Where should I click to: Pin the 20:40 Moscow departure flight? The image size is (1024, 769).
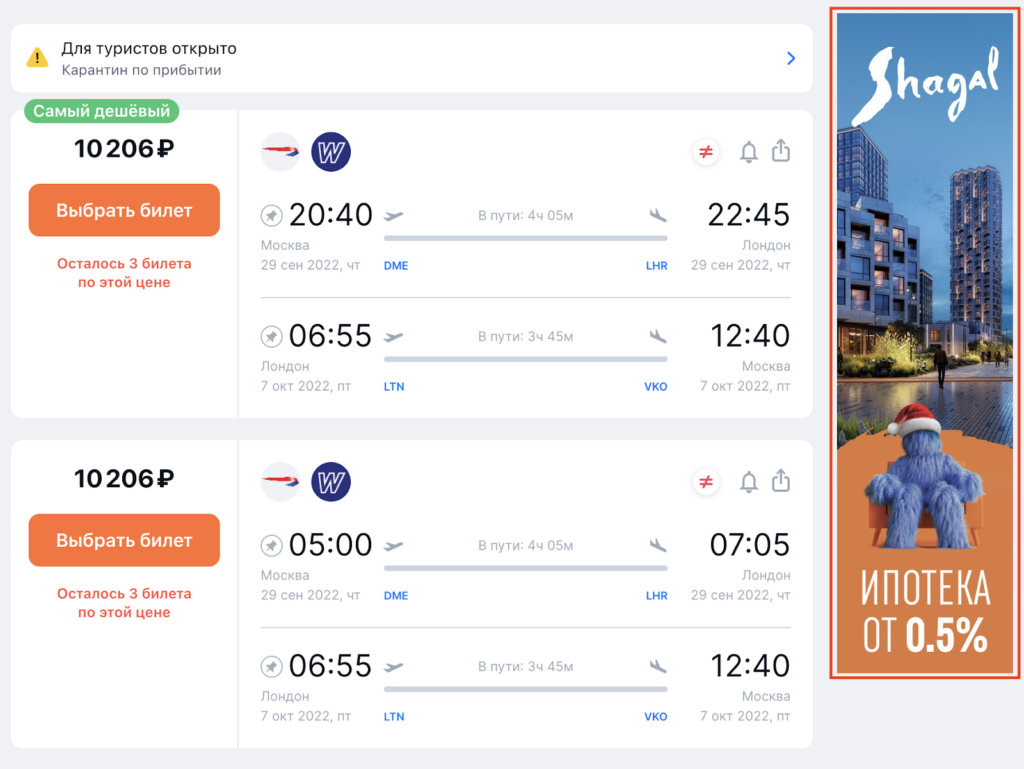pyautogui.click(x=271, y=215)
